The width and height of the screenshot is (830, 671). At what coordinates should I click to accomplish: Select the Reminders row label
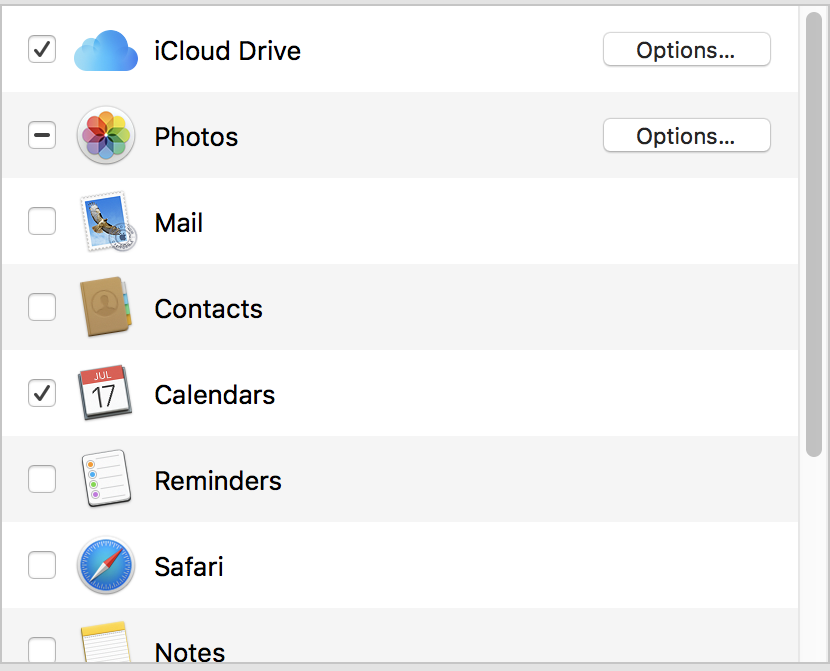tap(218, 480)
